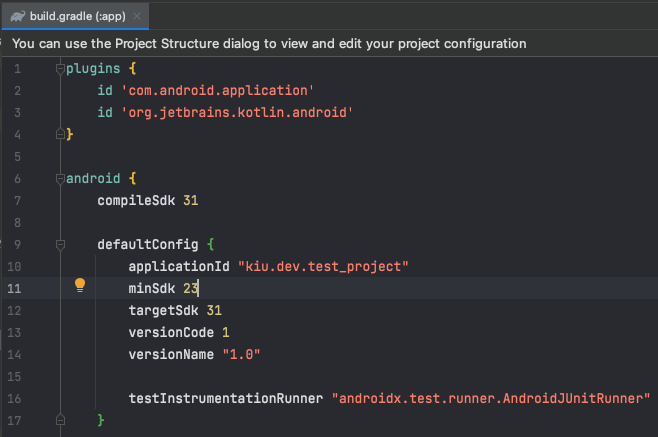658x437 pixels.
Task: Click the versionCode value 1
Action: pos(226,332)
